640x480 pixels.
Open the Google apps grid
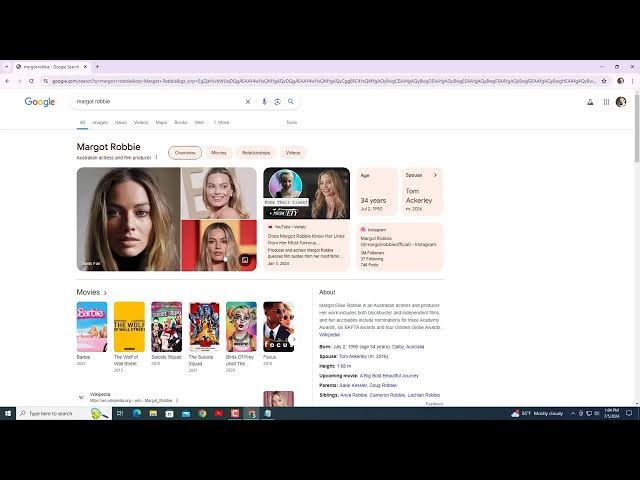[606, 102]
